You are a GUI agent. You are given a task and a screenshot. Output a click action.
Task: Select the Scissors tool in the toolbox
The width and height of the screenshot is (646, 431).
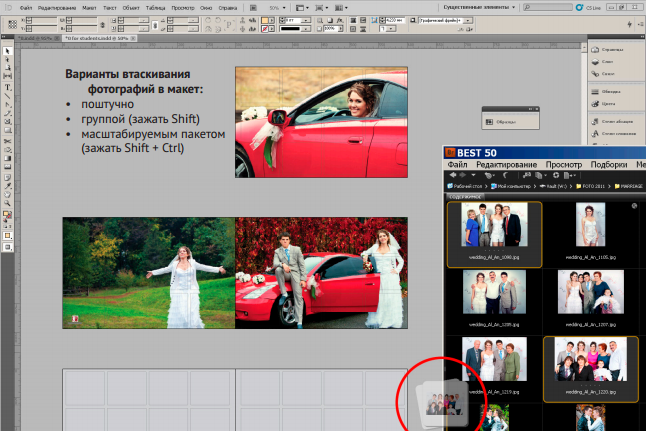pyautogui.click(x=7, y=141)
